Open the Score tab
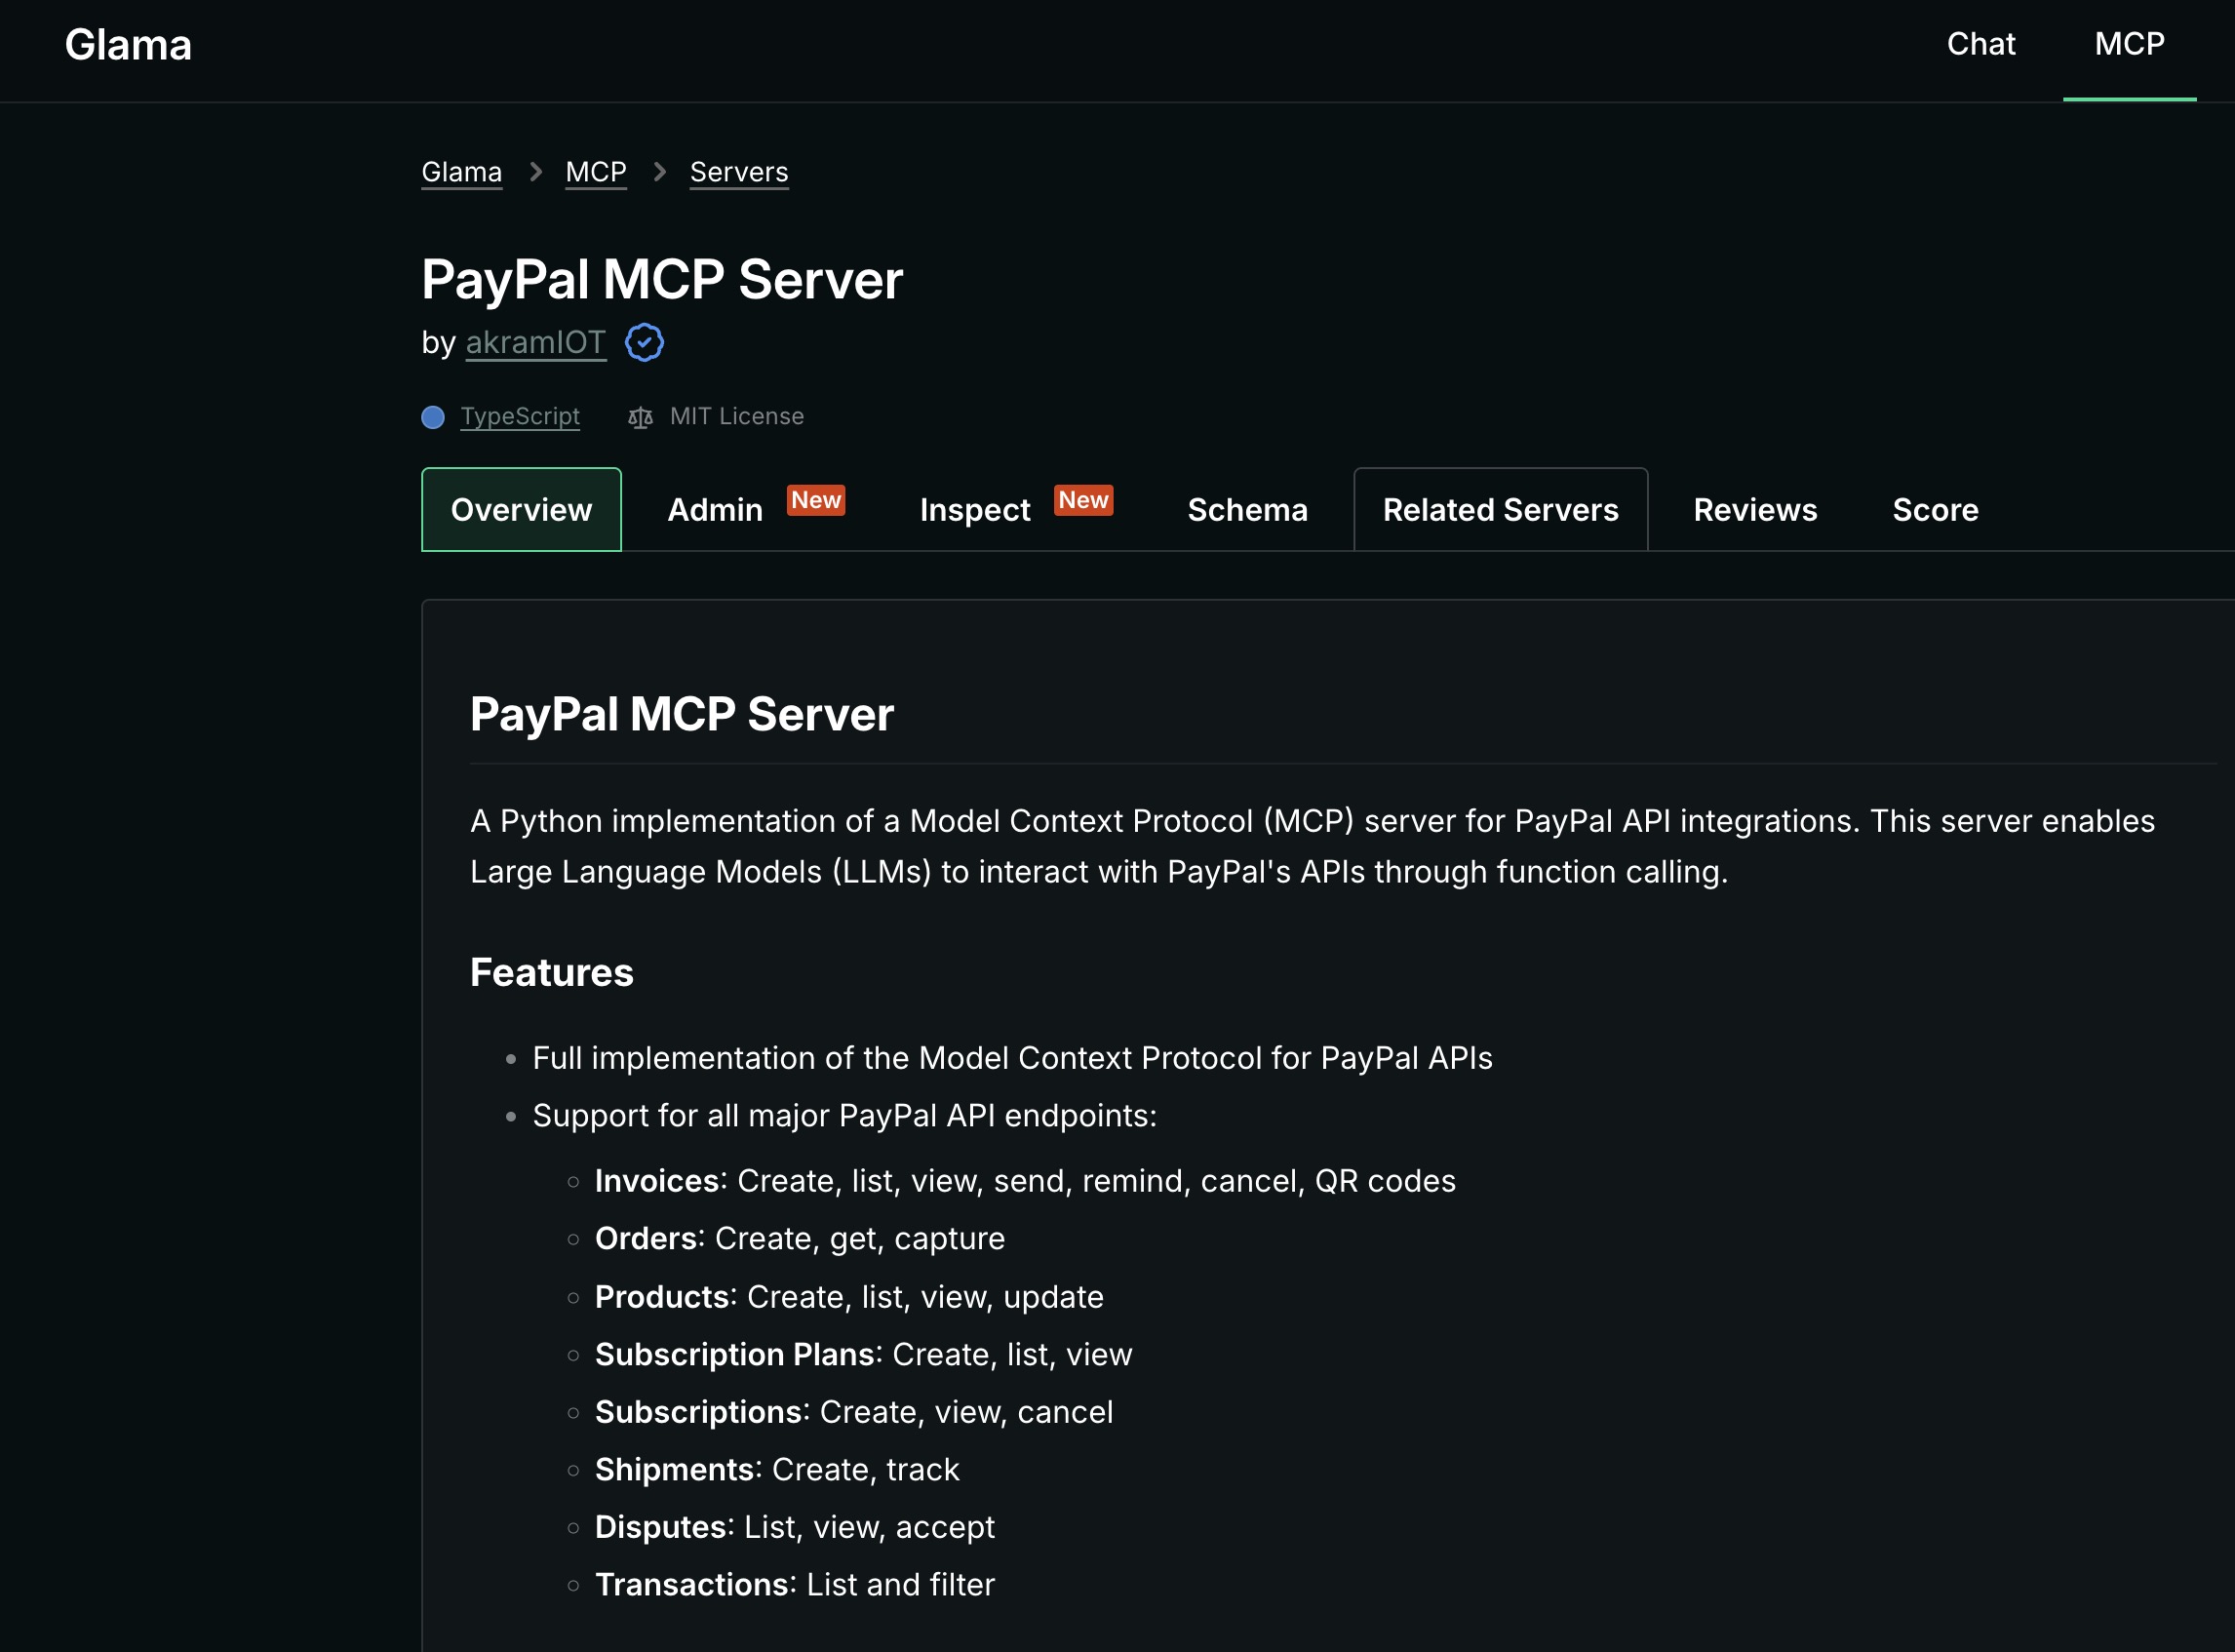 [x=1935, y=509]
